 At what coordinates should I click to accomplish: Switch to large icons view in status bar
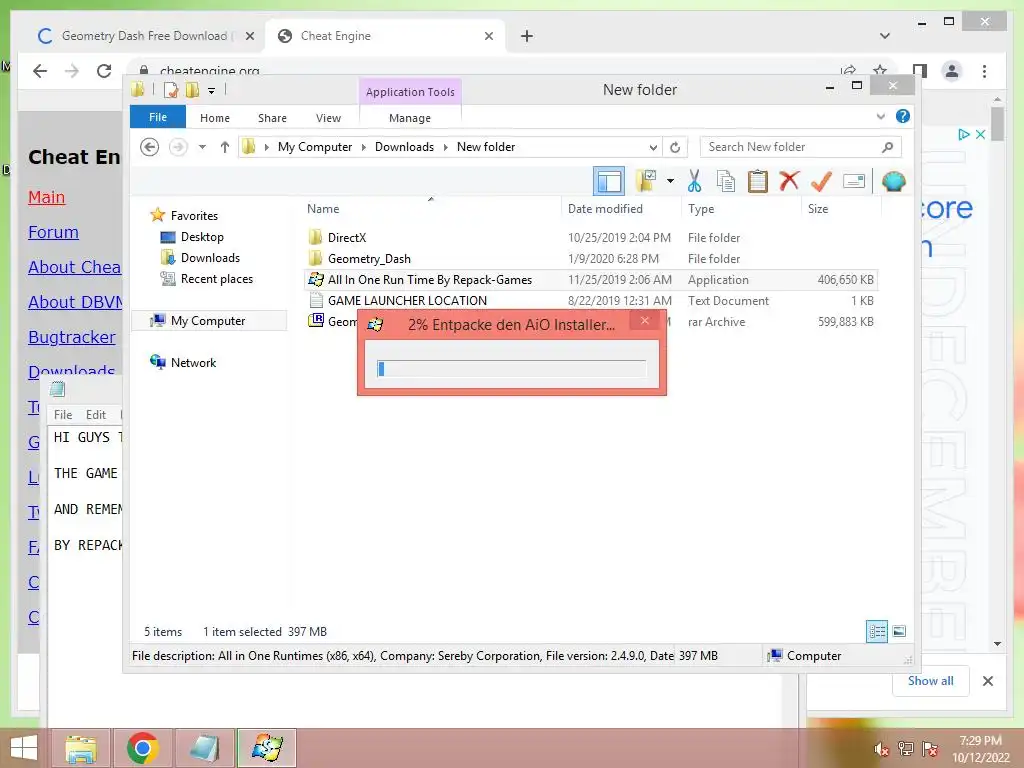899,631
